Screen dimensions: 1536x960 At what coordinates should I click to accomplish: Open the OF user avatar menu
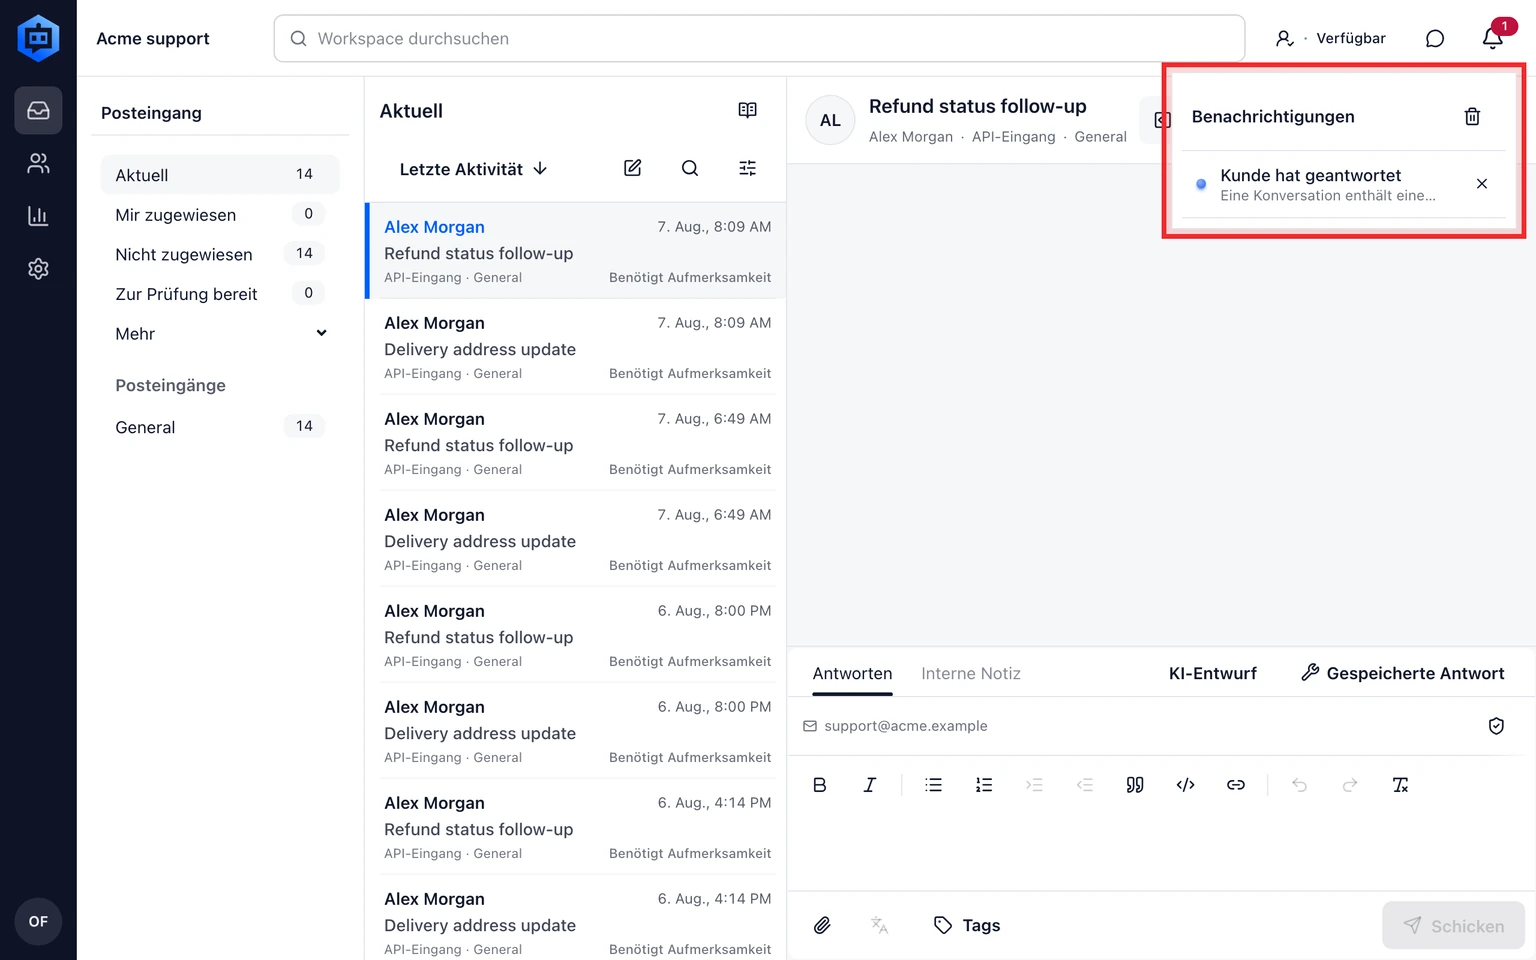point(38,921)
